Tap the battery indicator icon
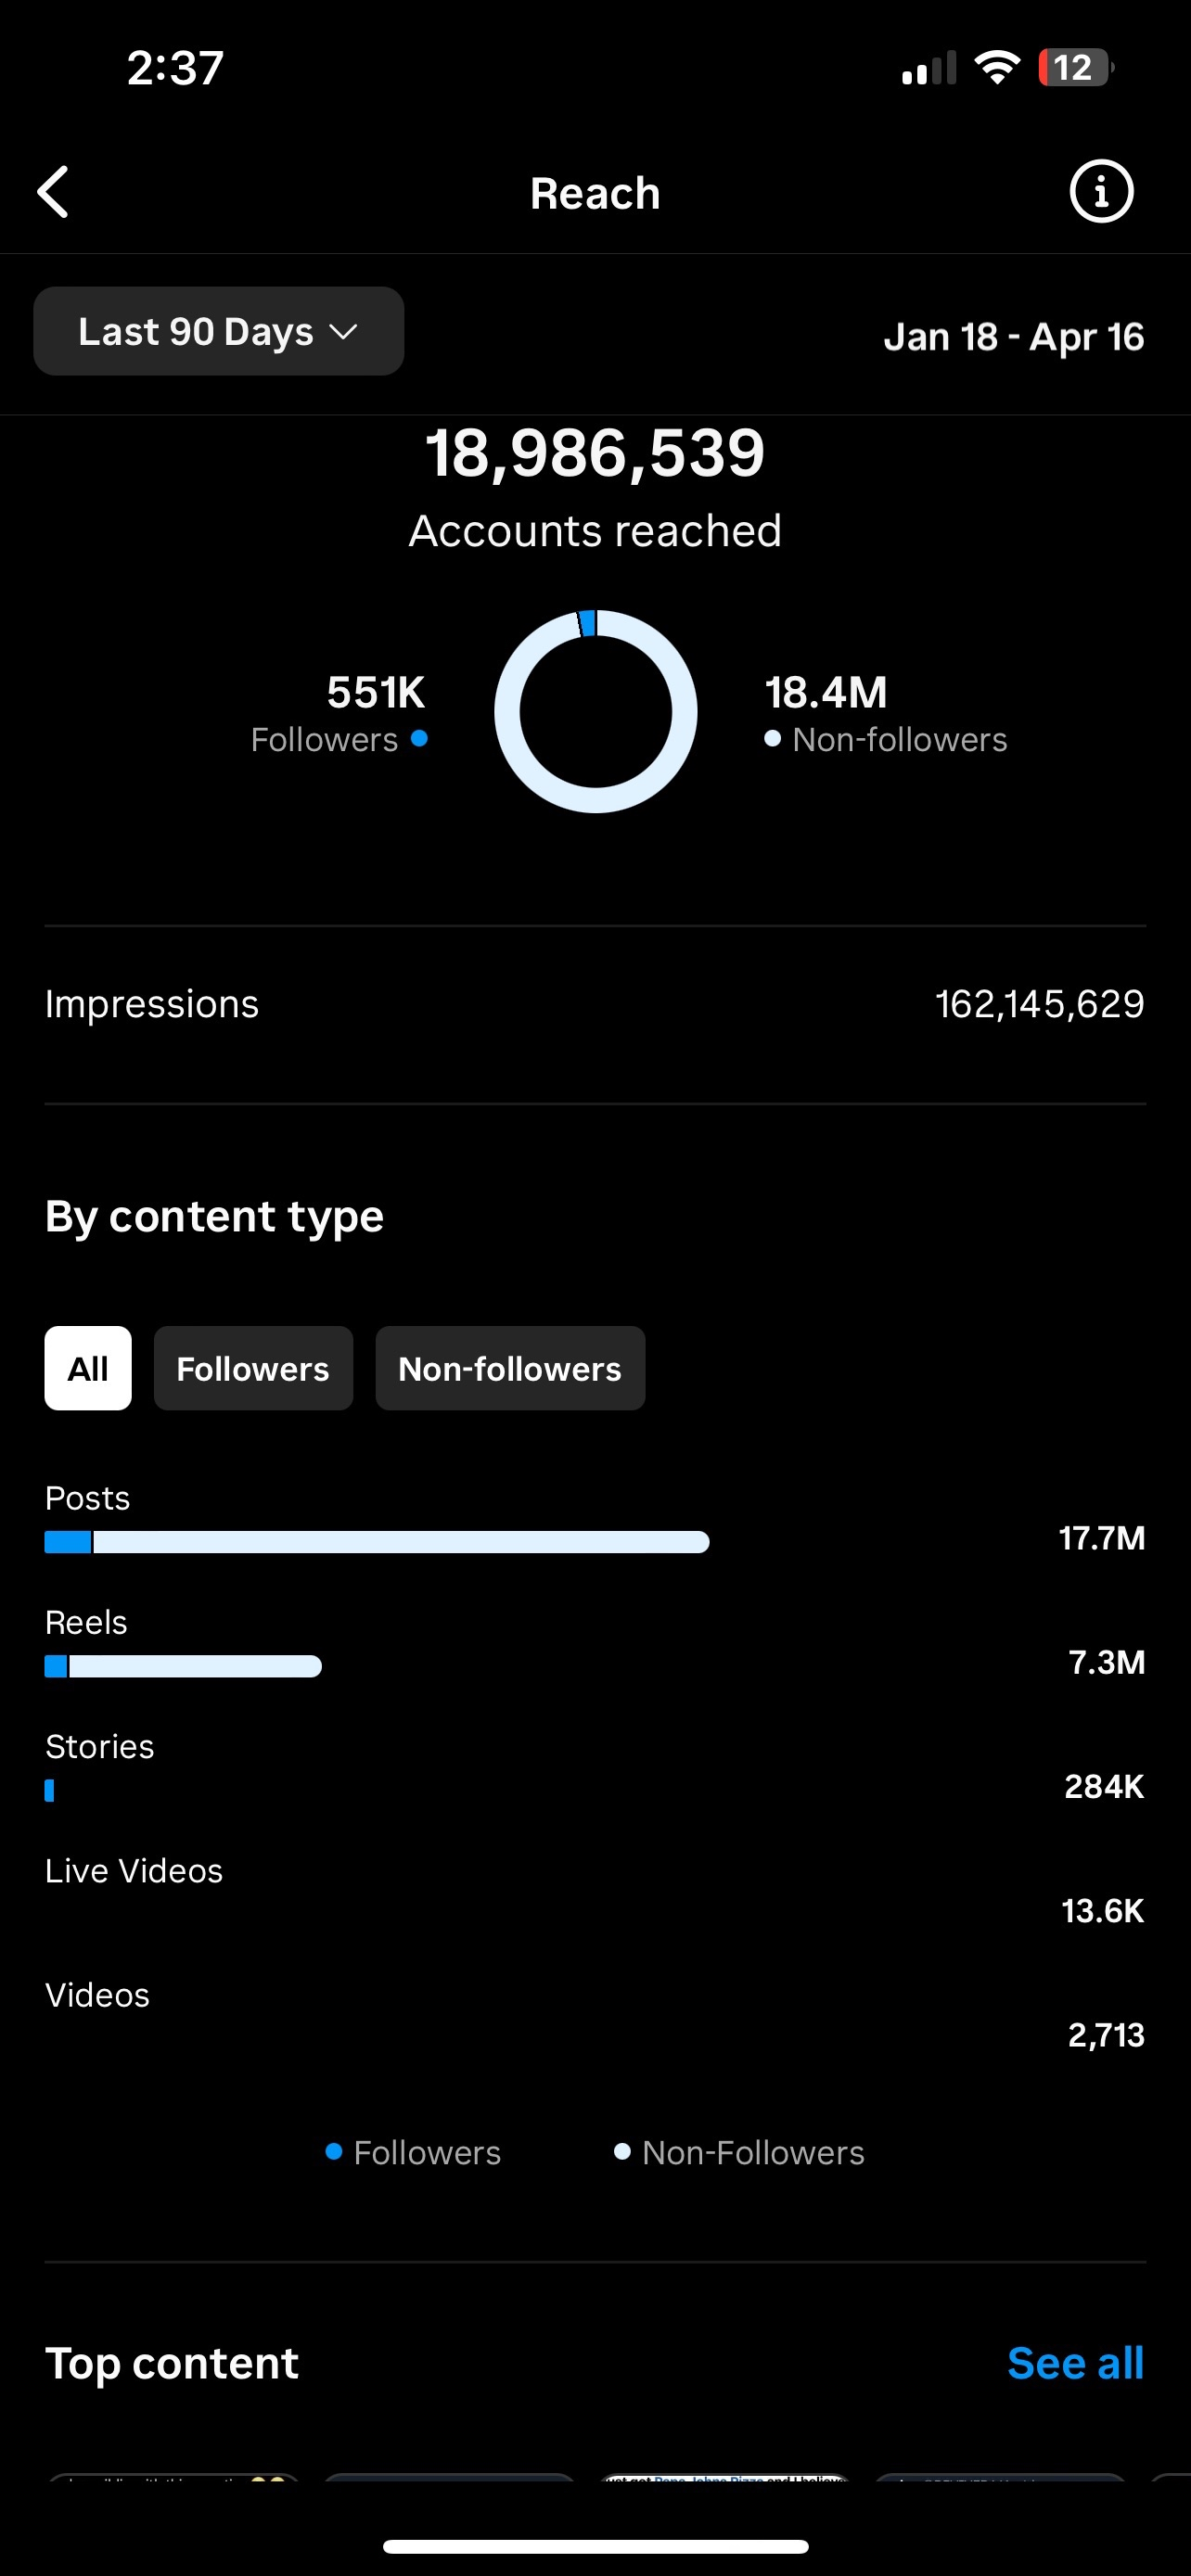The image size is (1191, 2576). [1075, 68]
